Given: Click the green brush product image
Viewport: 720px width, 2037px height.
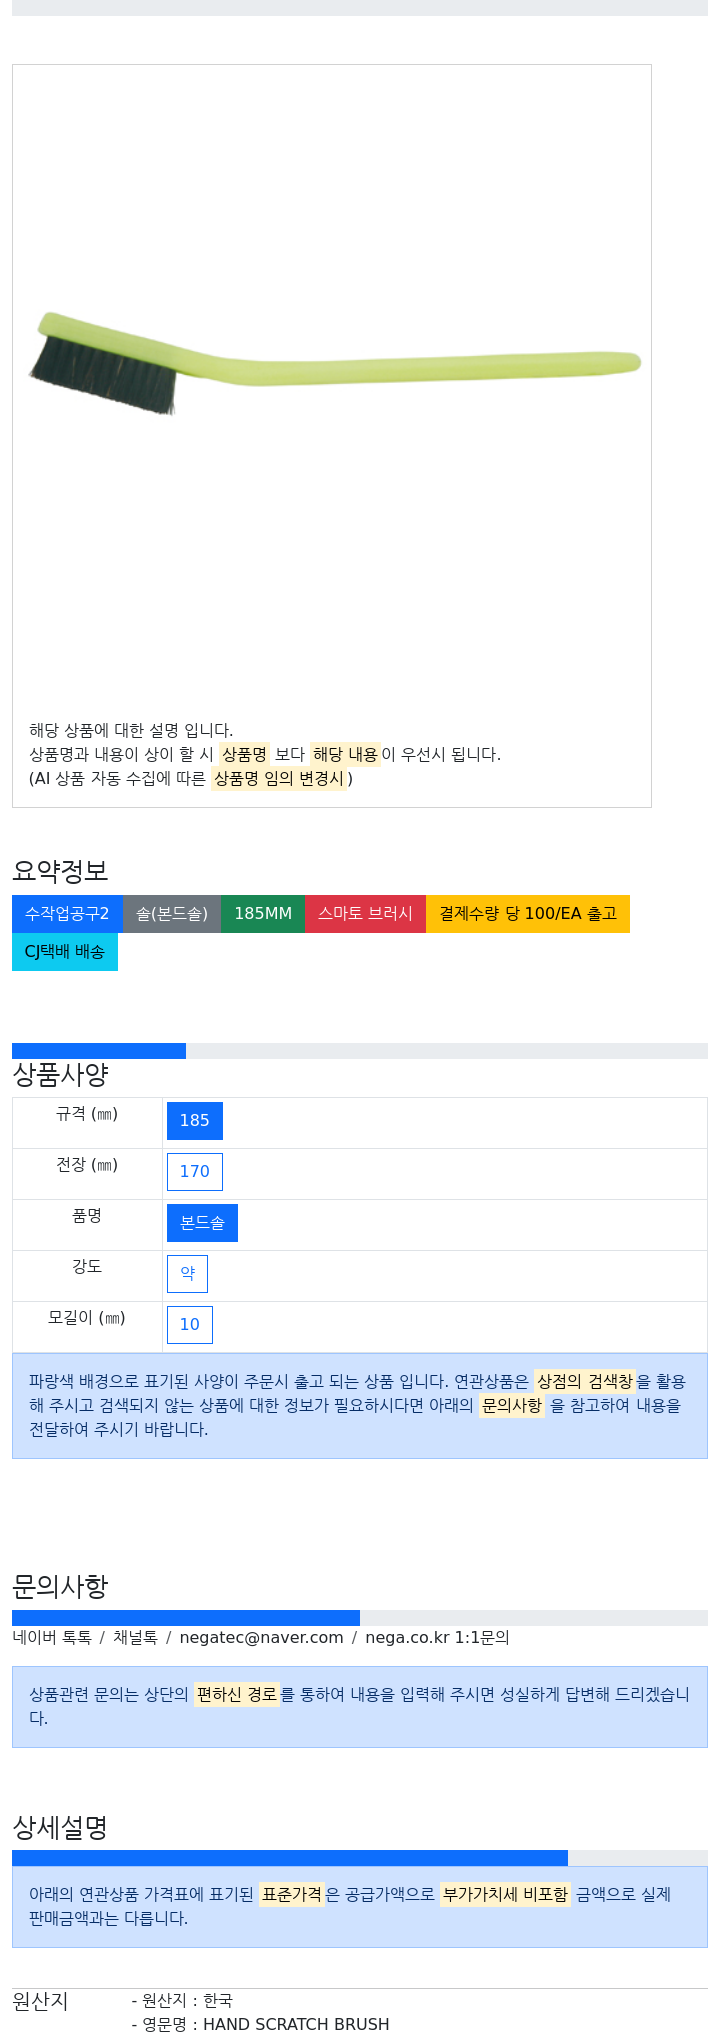Looking at the screenshot, I should pyautogui.click(x=334, y=364).
